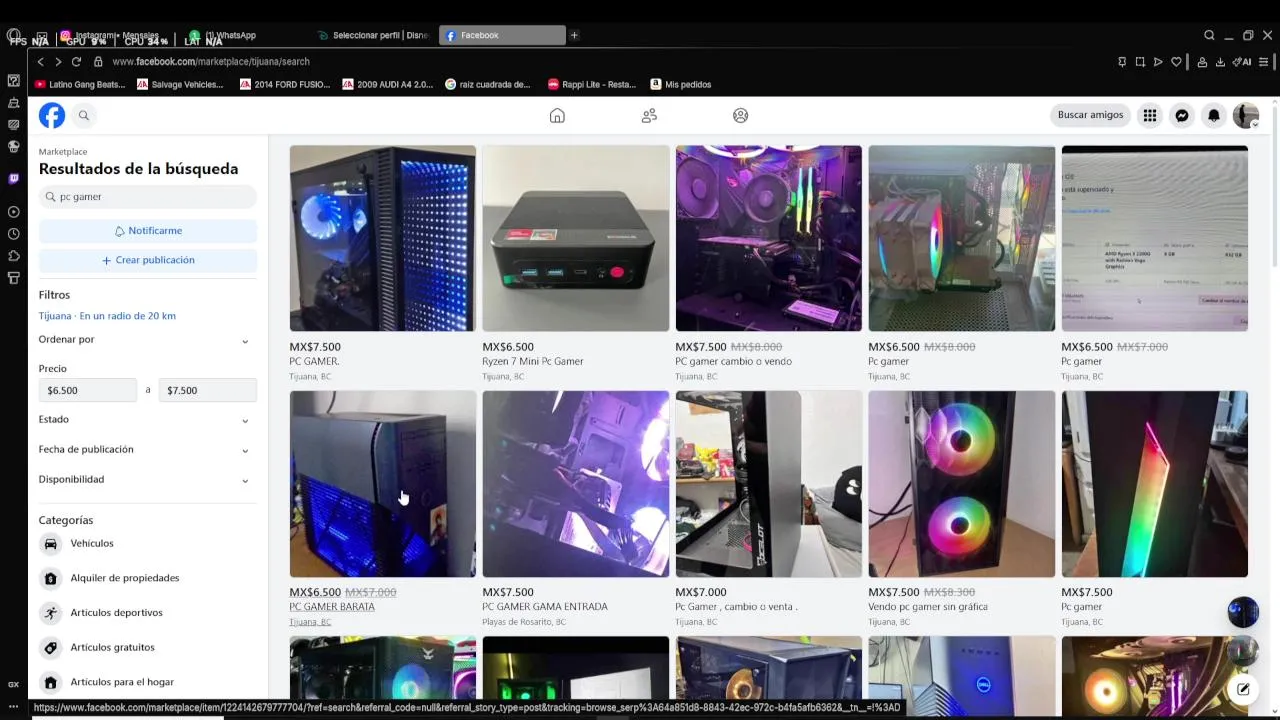Open the 2009 AUDI A4 bookmark

point(388,85)
